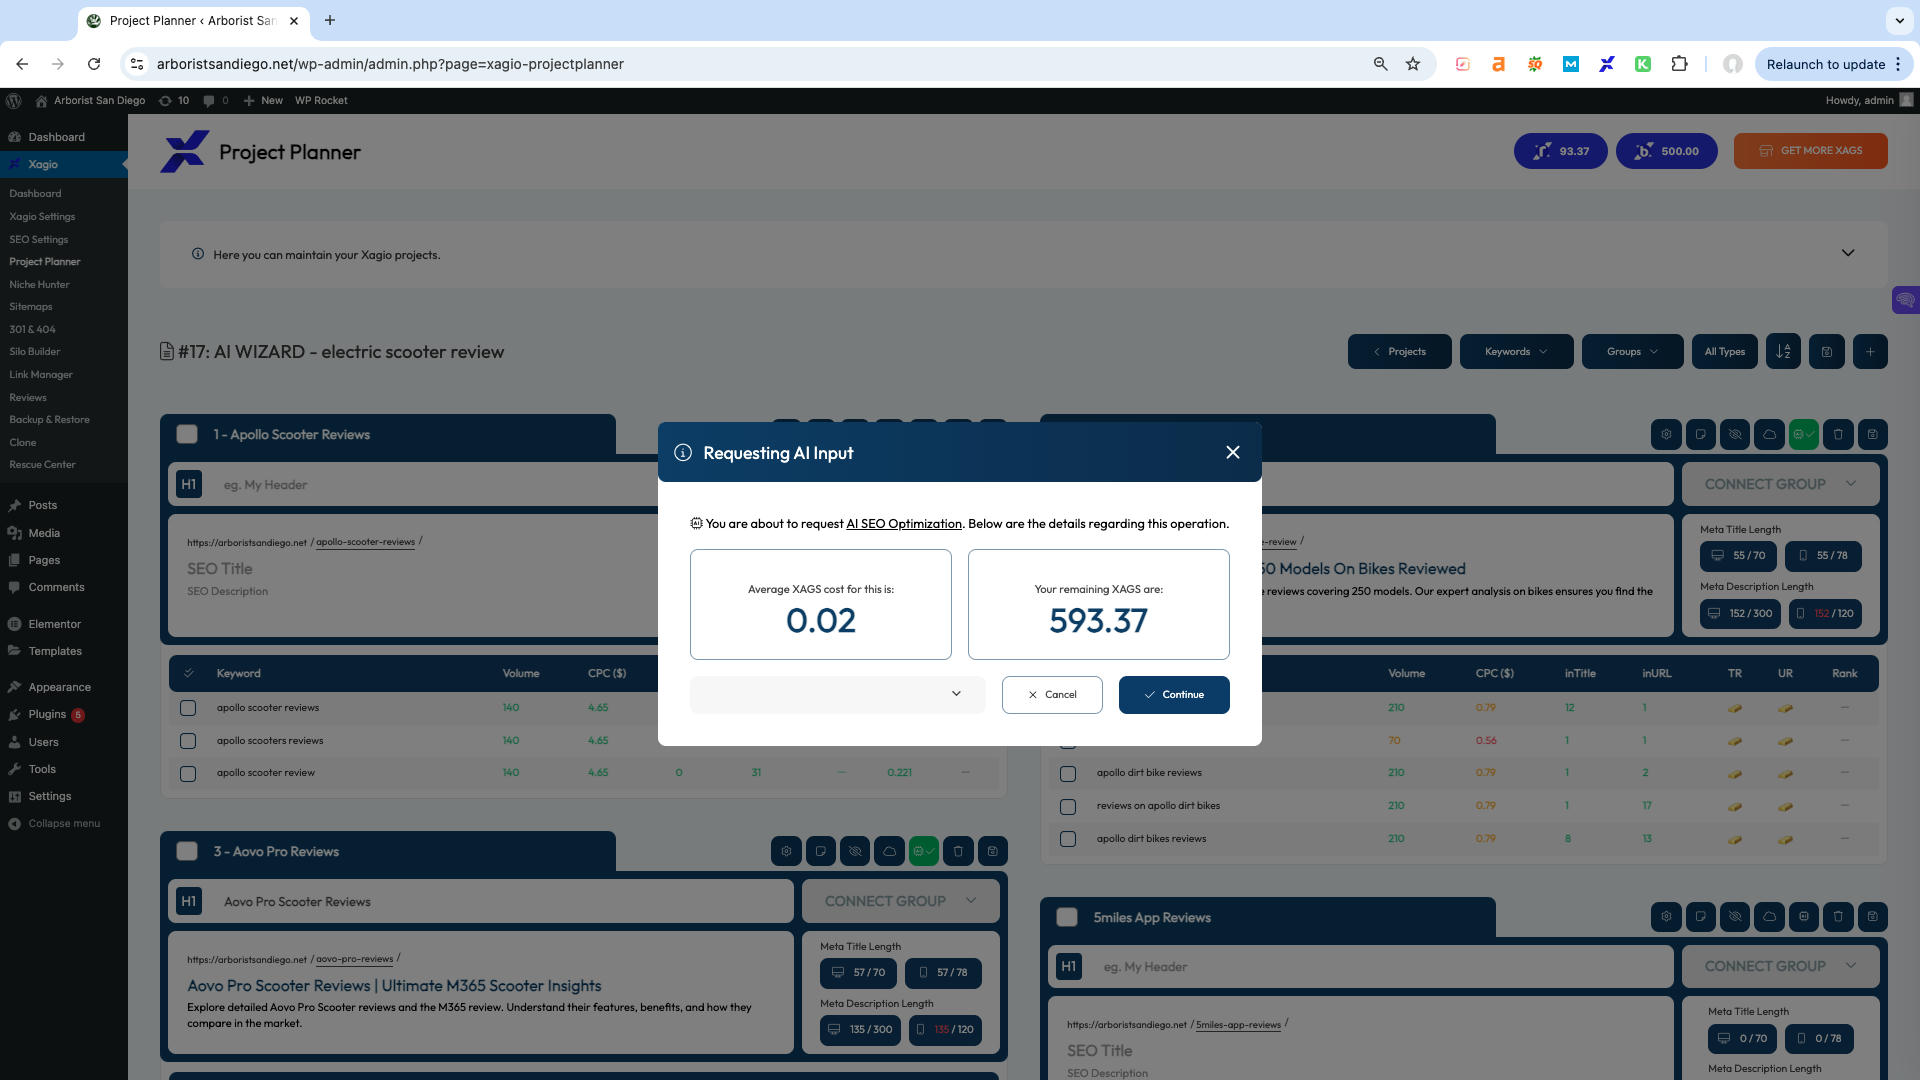Open the empty dropdown in the AI dialog
Screen dimensions: 1920x1080
pos(837,695)
